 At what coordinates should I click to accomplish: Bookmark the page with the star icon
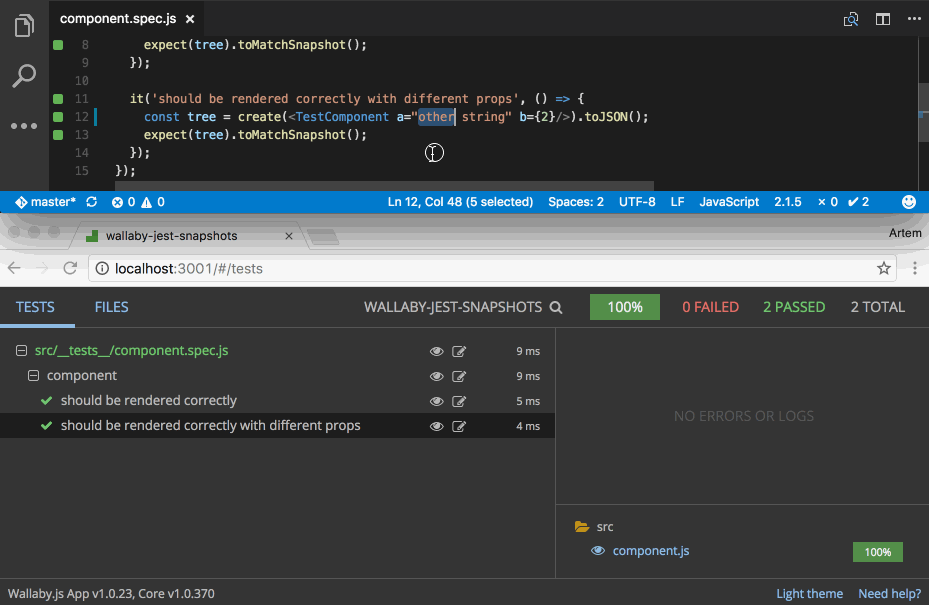tap(884, 268)
